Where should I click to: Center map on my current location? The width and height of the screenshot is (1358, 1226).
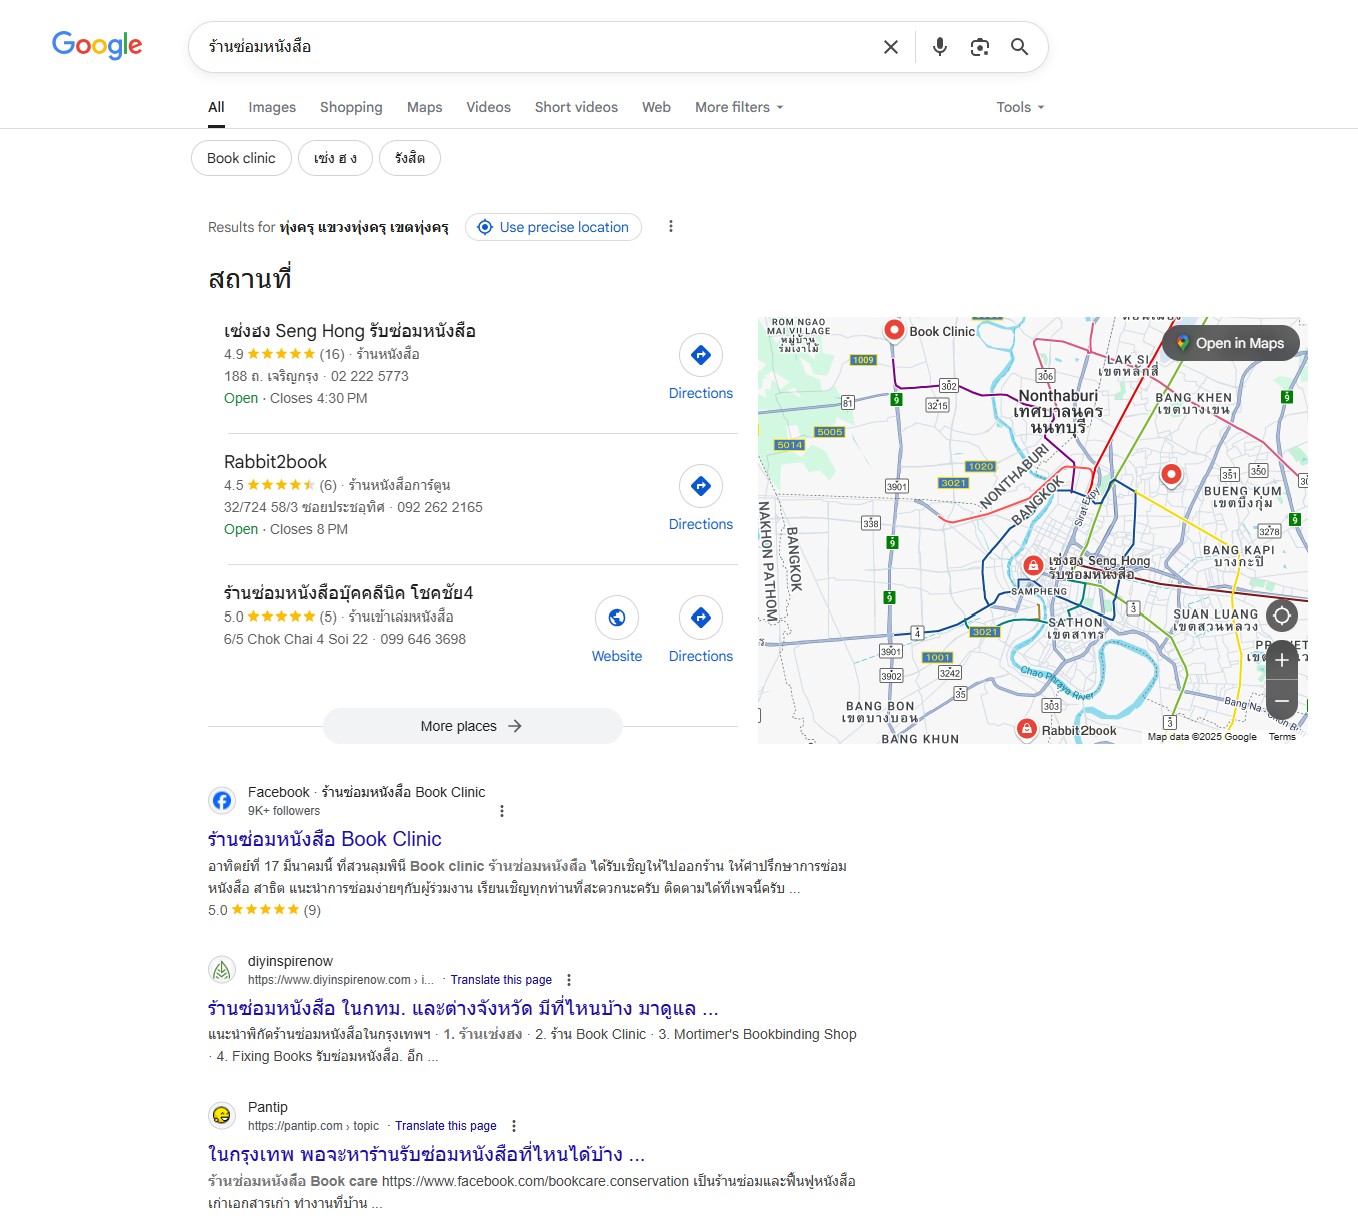point(1281,615)
